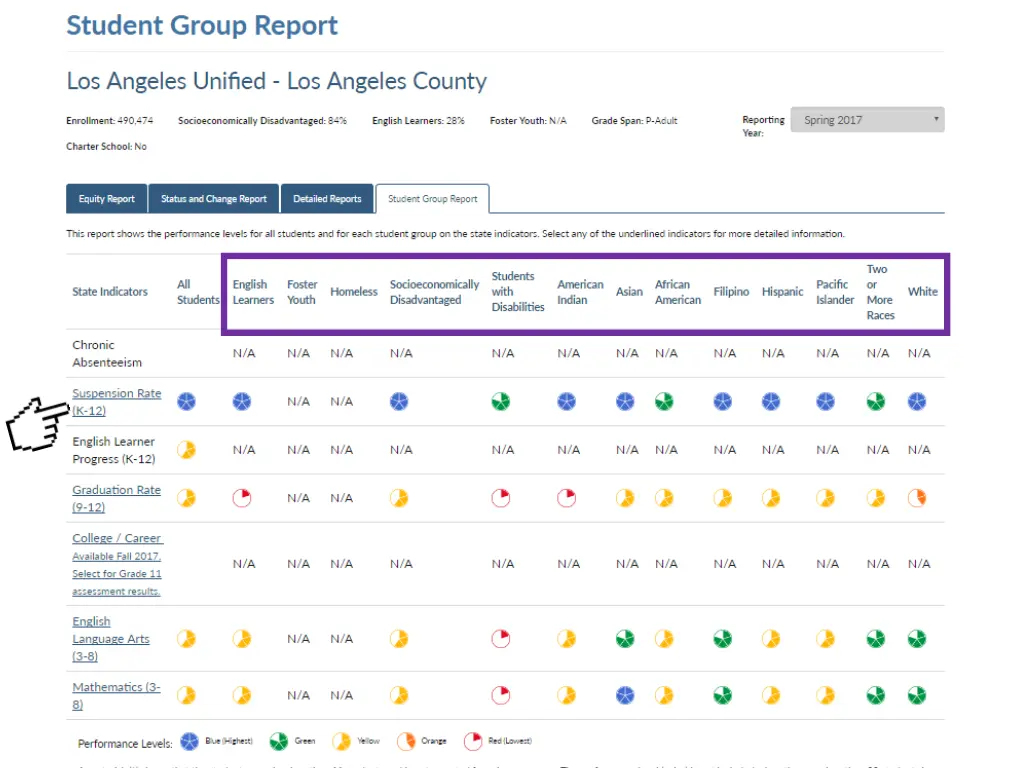
Task: Click Mathematics green icon for Two or More Races
Action: click(876, 695)
